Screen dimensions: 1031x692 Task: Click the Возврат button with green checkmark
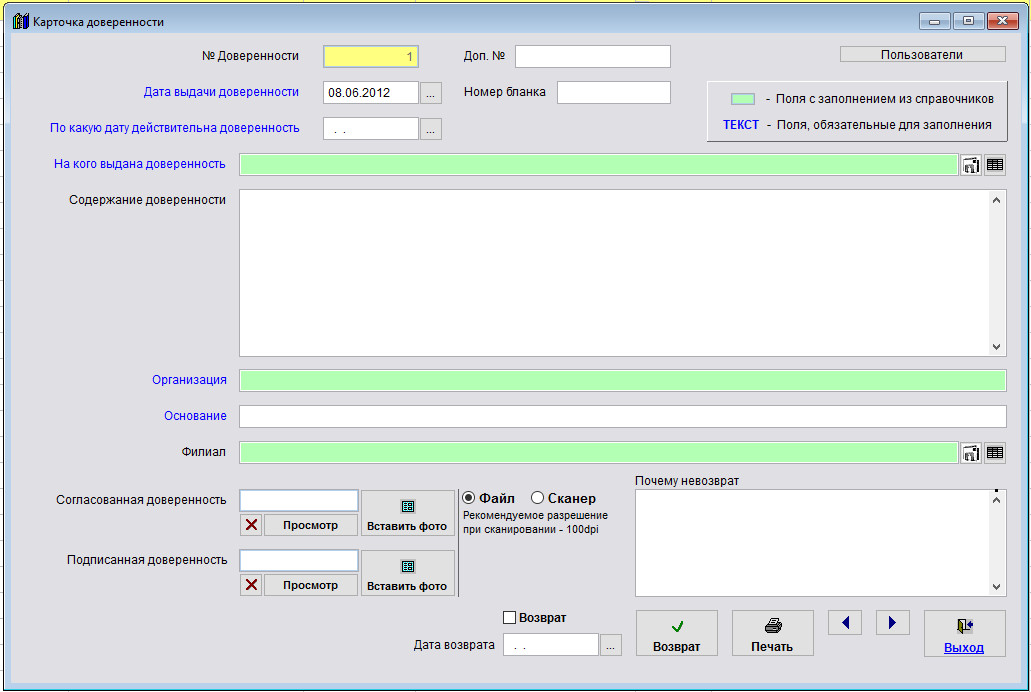click(677, 633)
